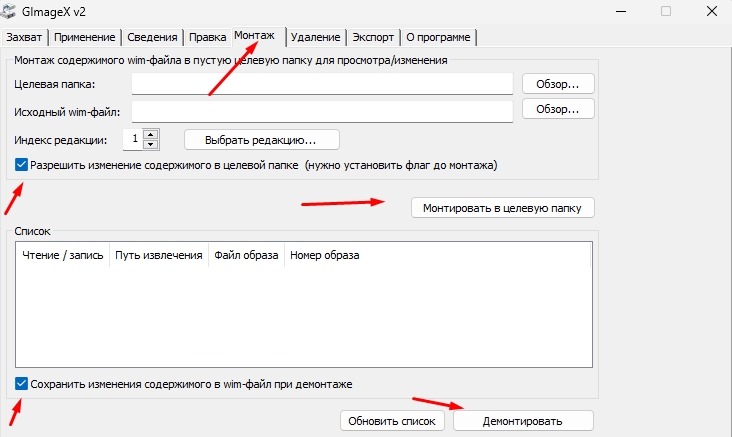Open the Сведения tab

coord(152,37)
